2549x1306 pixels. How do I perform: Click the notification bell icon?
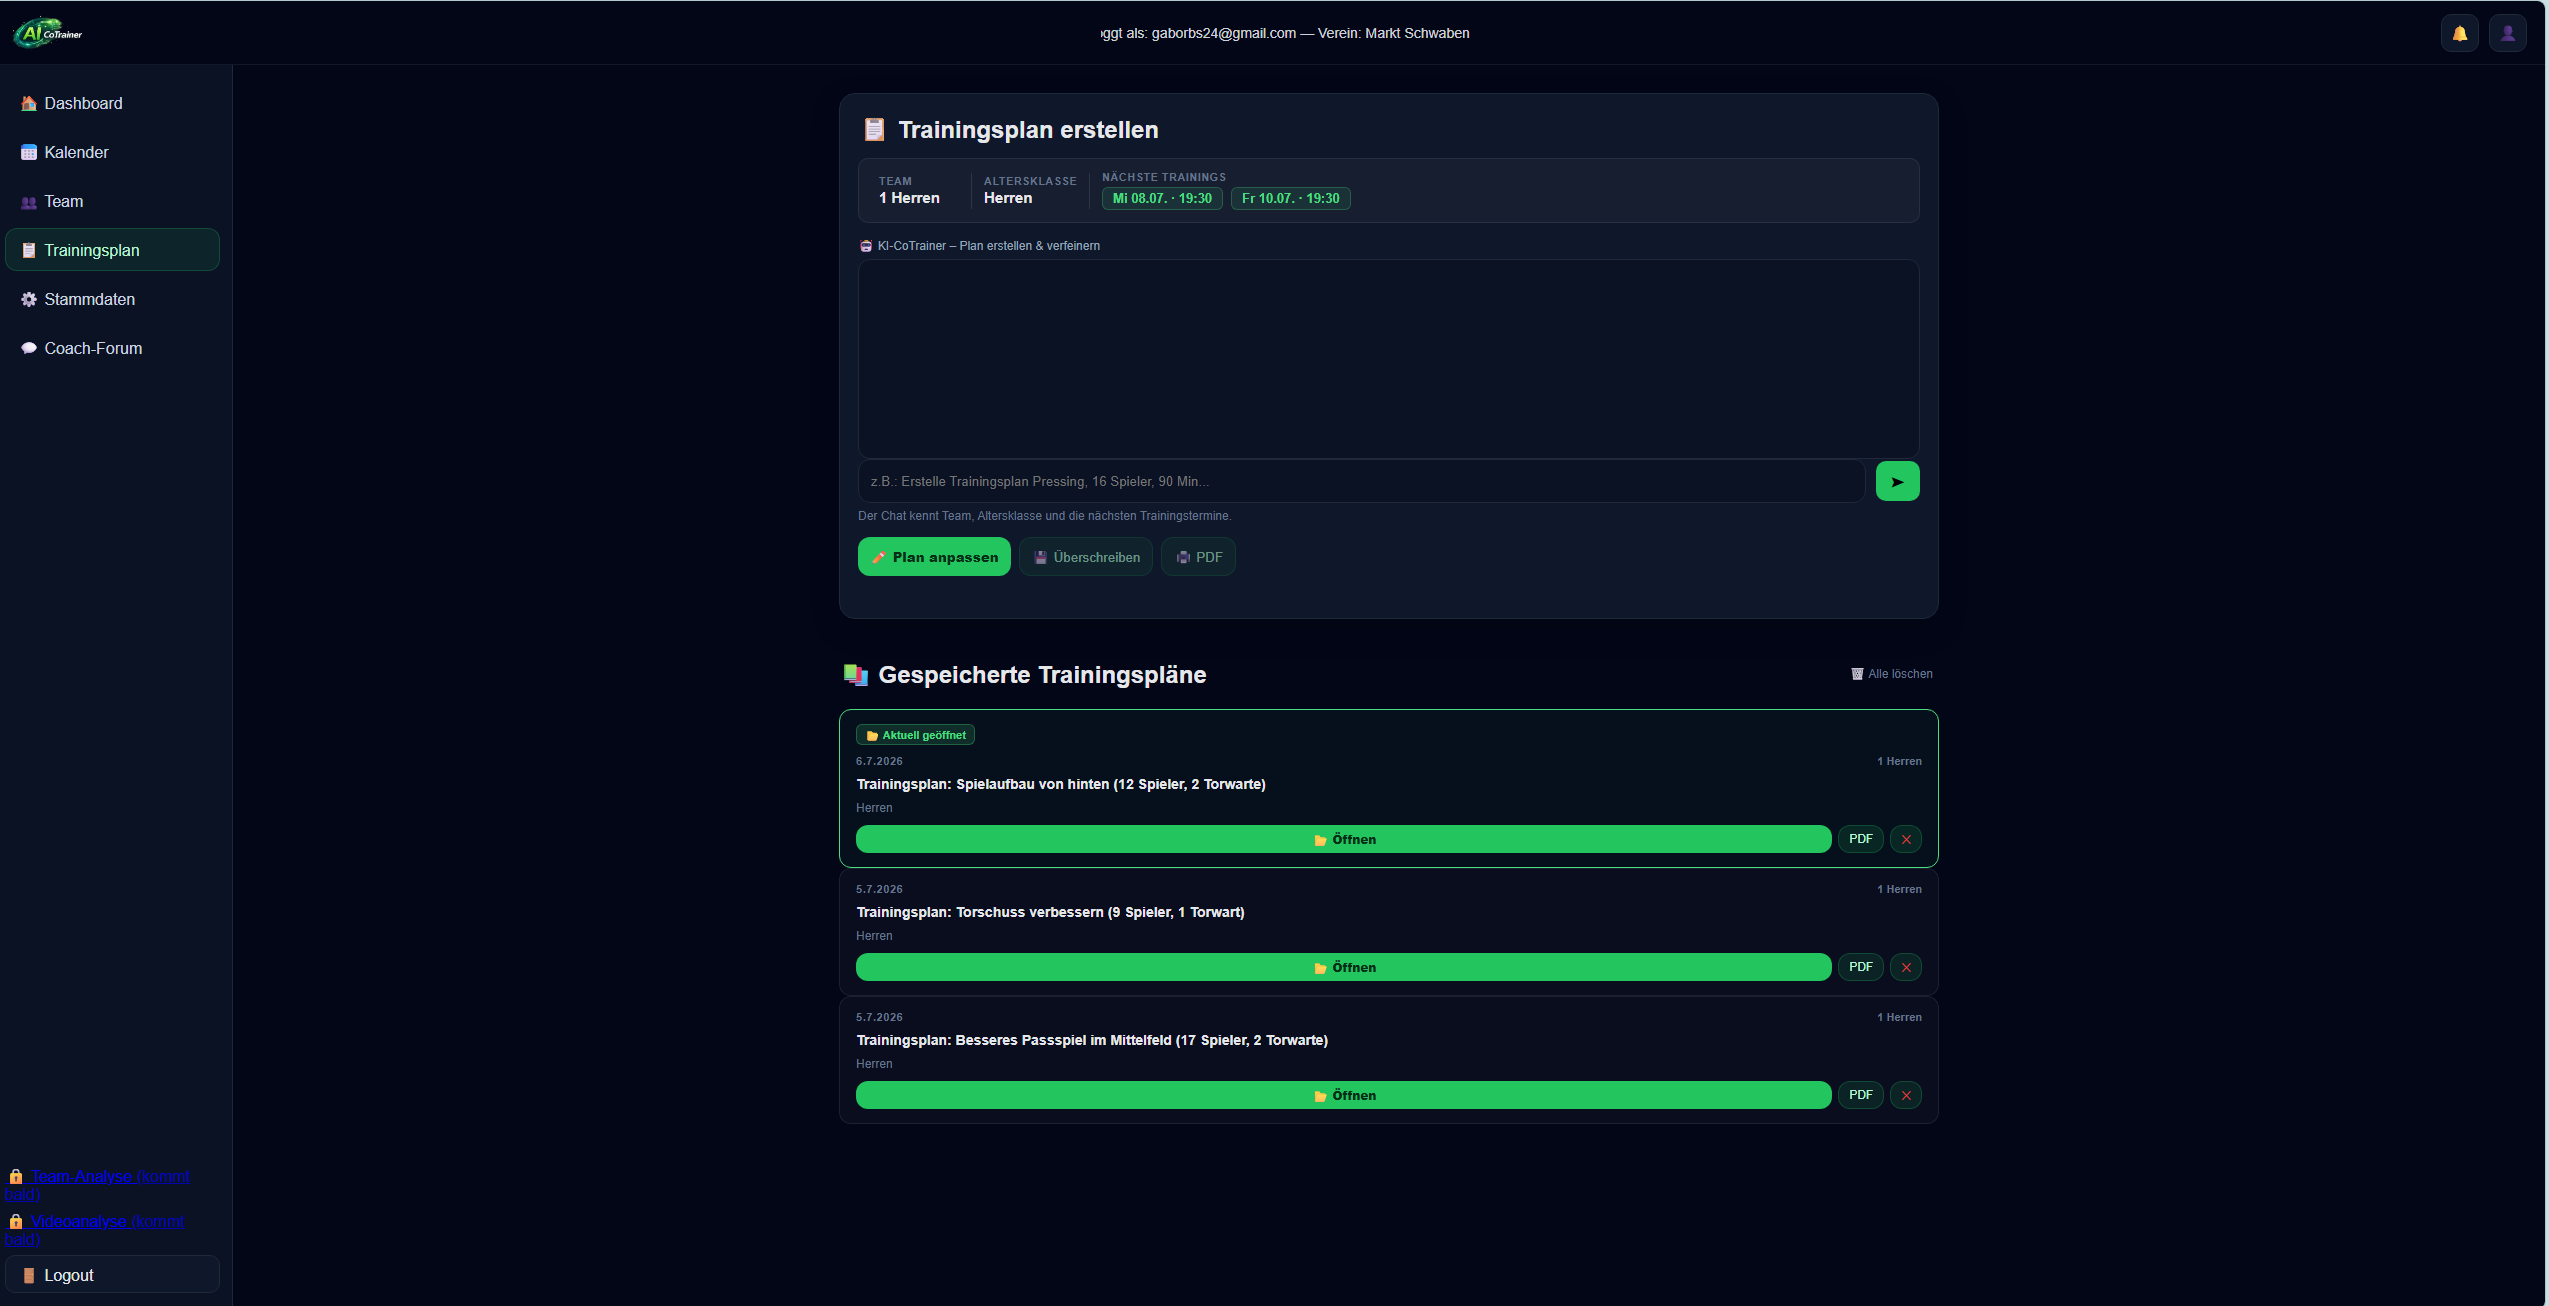pyautogui.click(x=2459, y=33)
